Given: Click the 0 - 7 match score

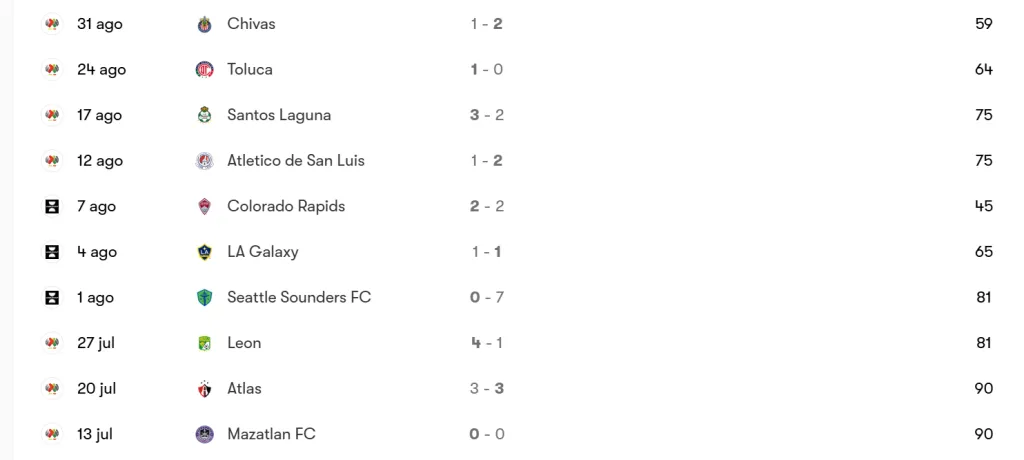Looking at the screenshot, I should [x=487, y=298].
